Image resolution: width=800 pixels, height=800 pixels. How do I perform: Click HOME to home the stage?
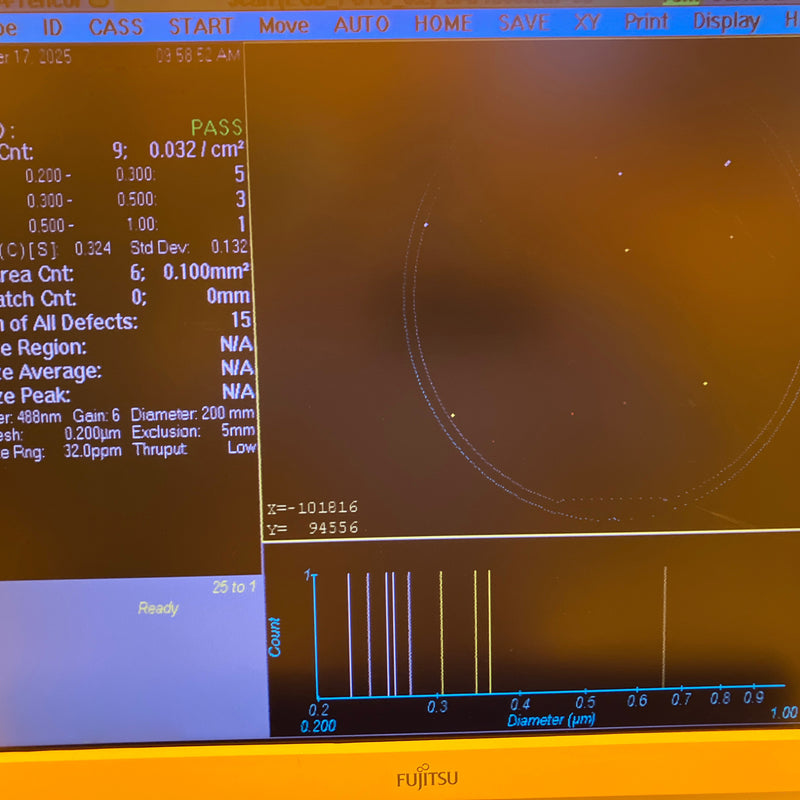[x=443, y=25]
